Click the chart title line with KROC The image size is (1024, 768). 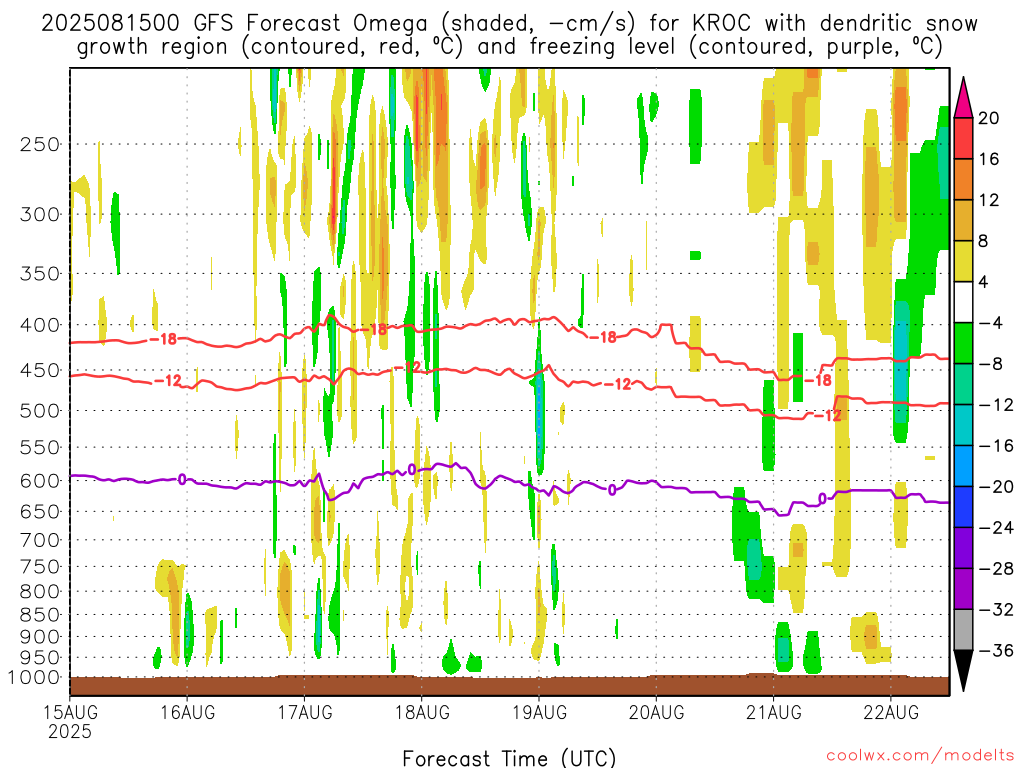point(509,24)
